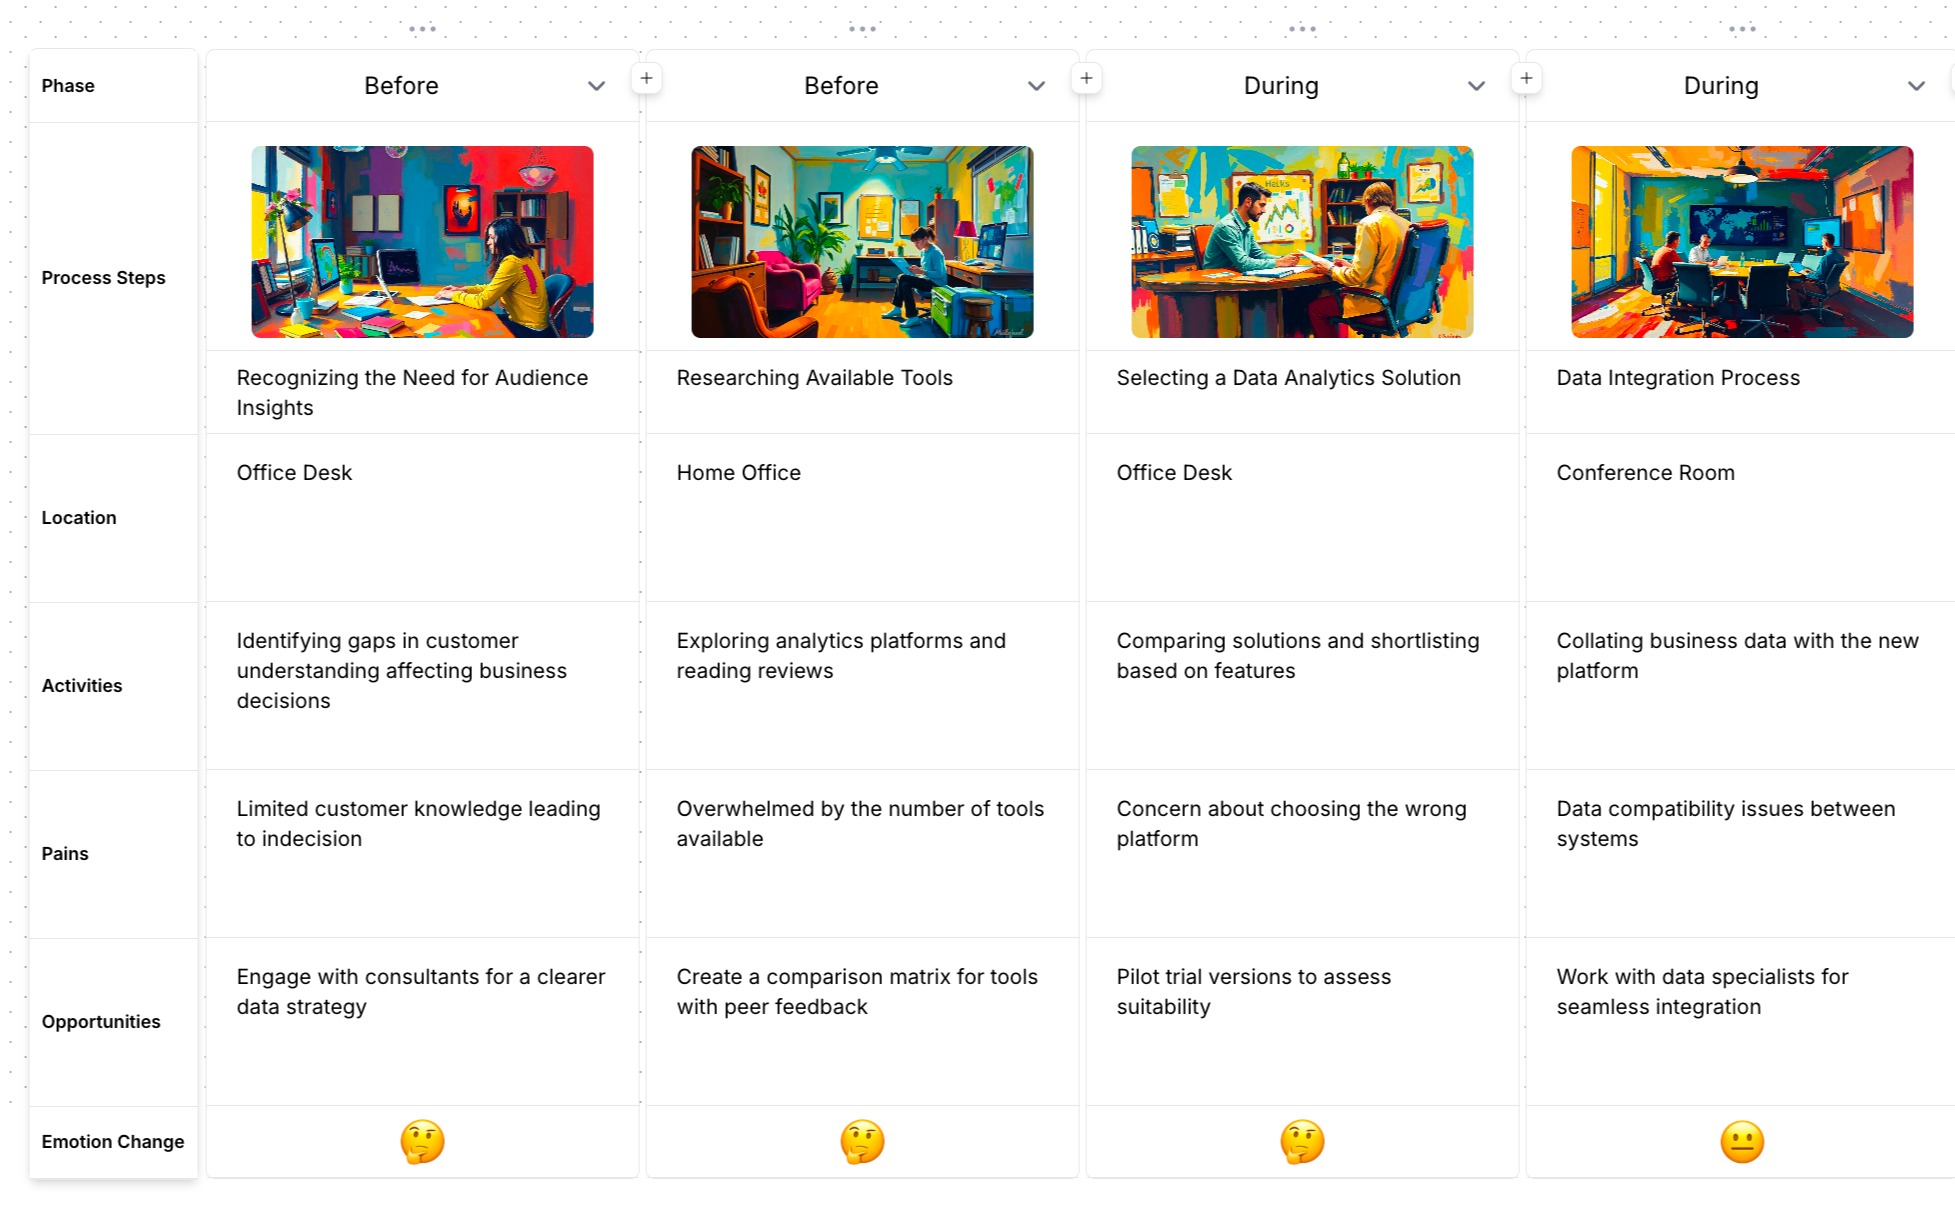Select the Process Steps row label
The width and height of the screenshot is (1955, 1222).
[103, 278]
